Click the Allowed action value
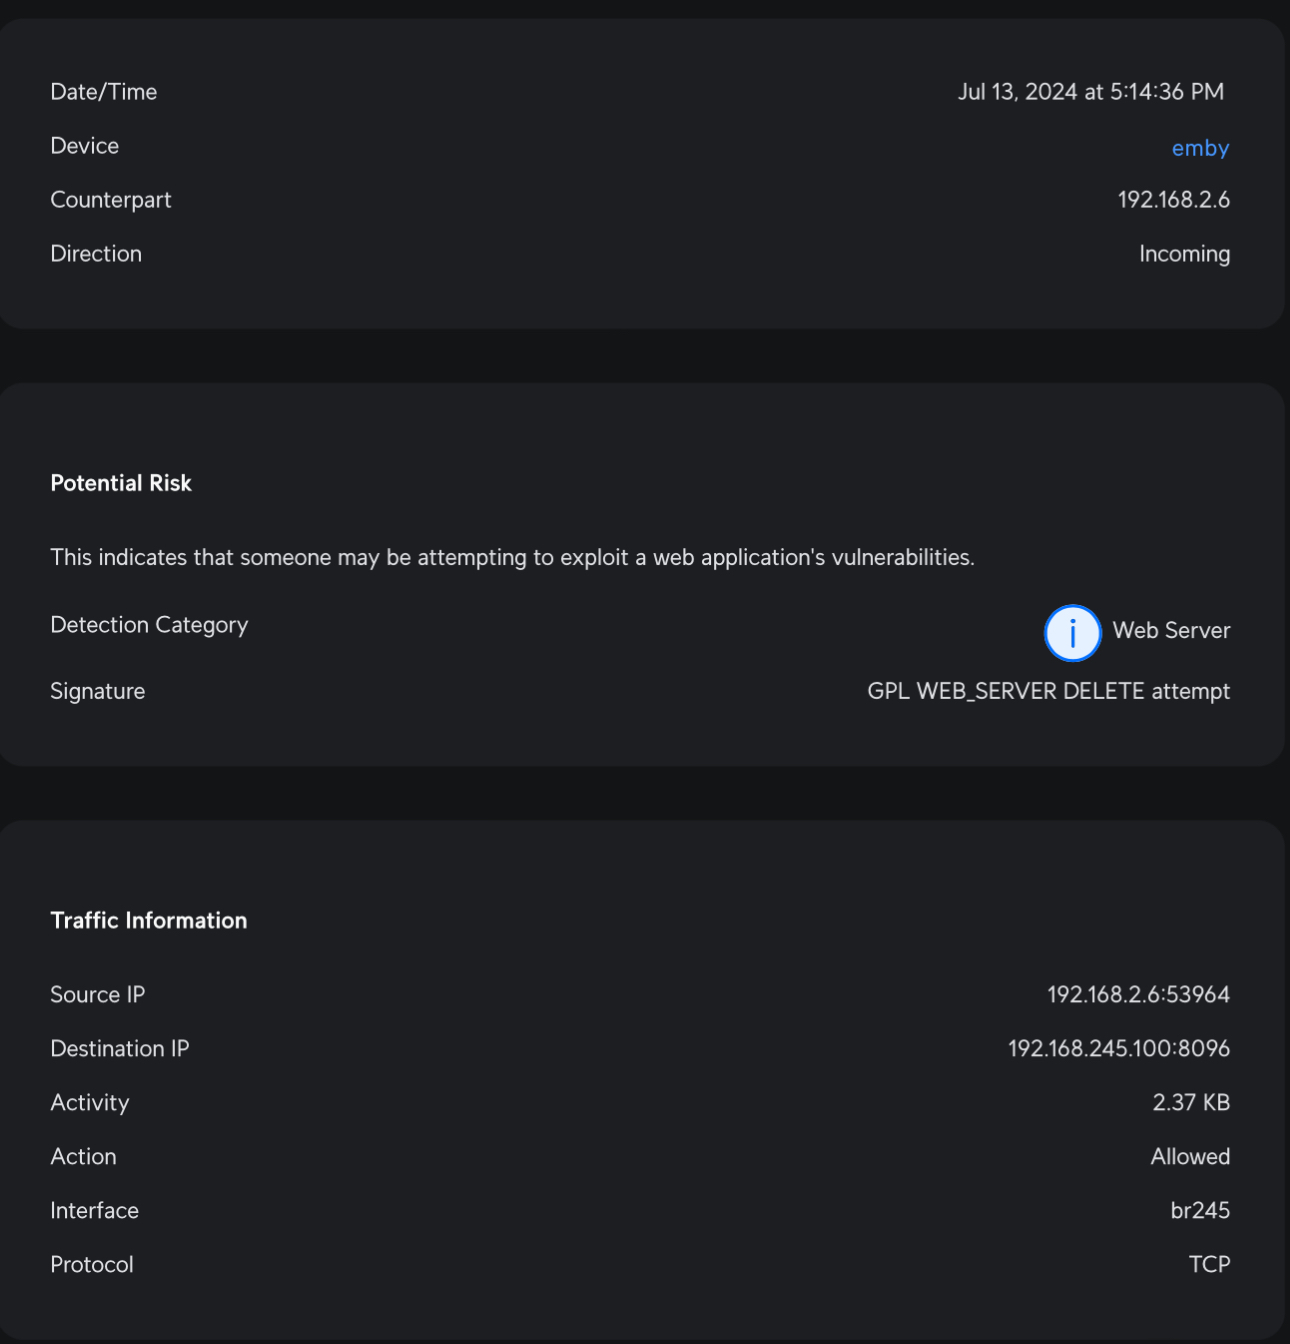The image size is (1290, 1344). pos(1190,1157)
